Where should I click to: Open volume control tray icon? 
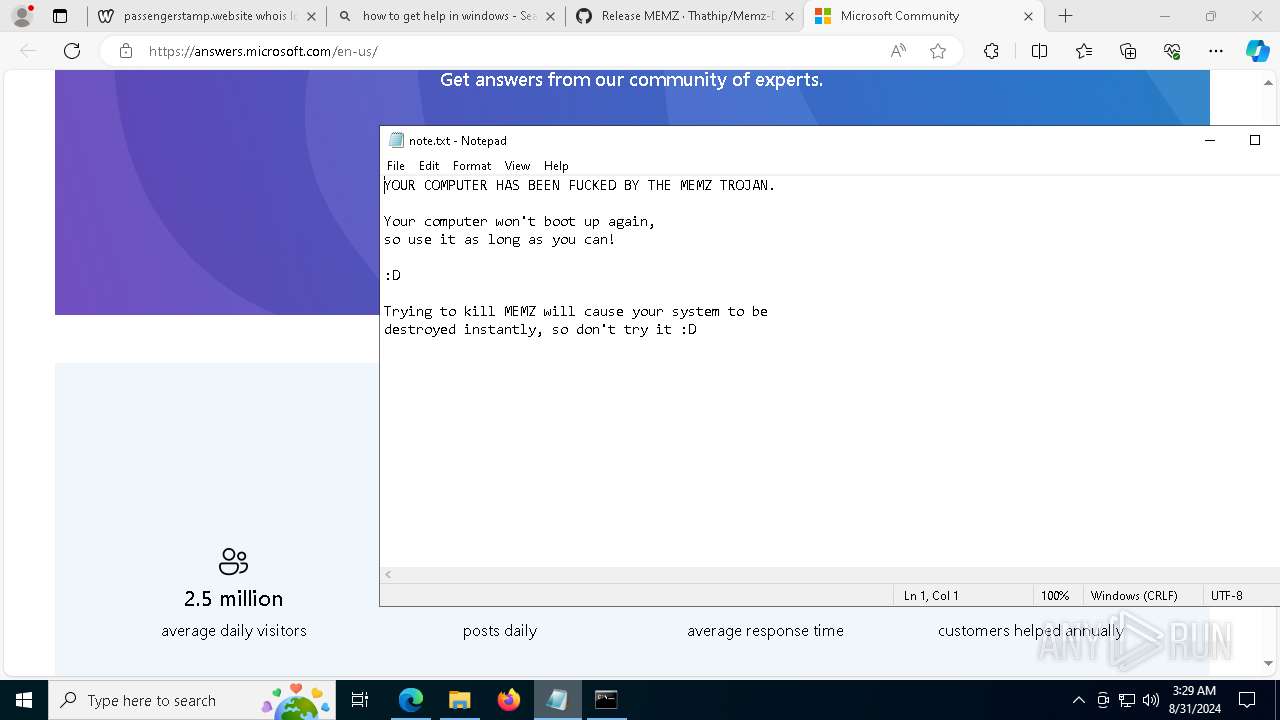click(x=1150, y=700)
